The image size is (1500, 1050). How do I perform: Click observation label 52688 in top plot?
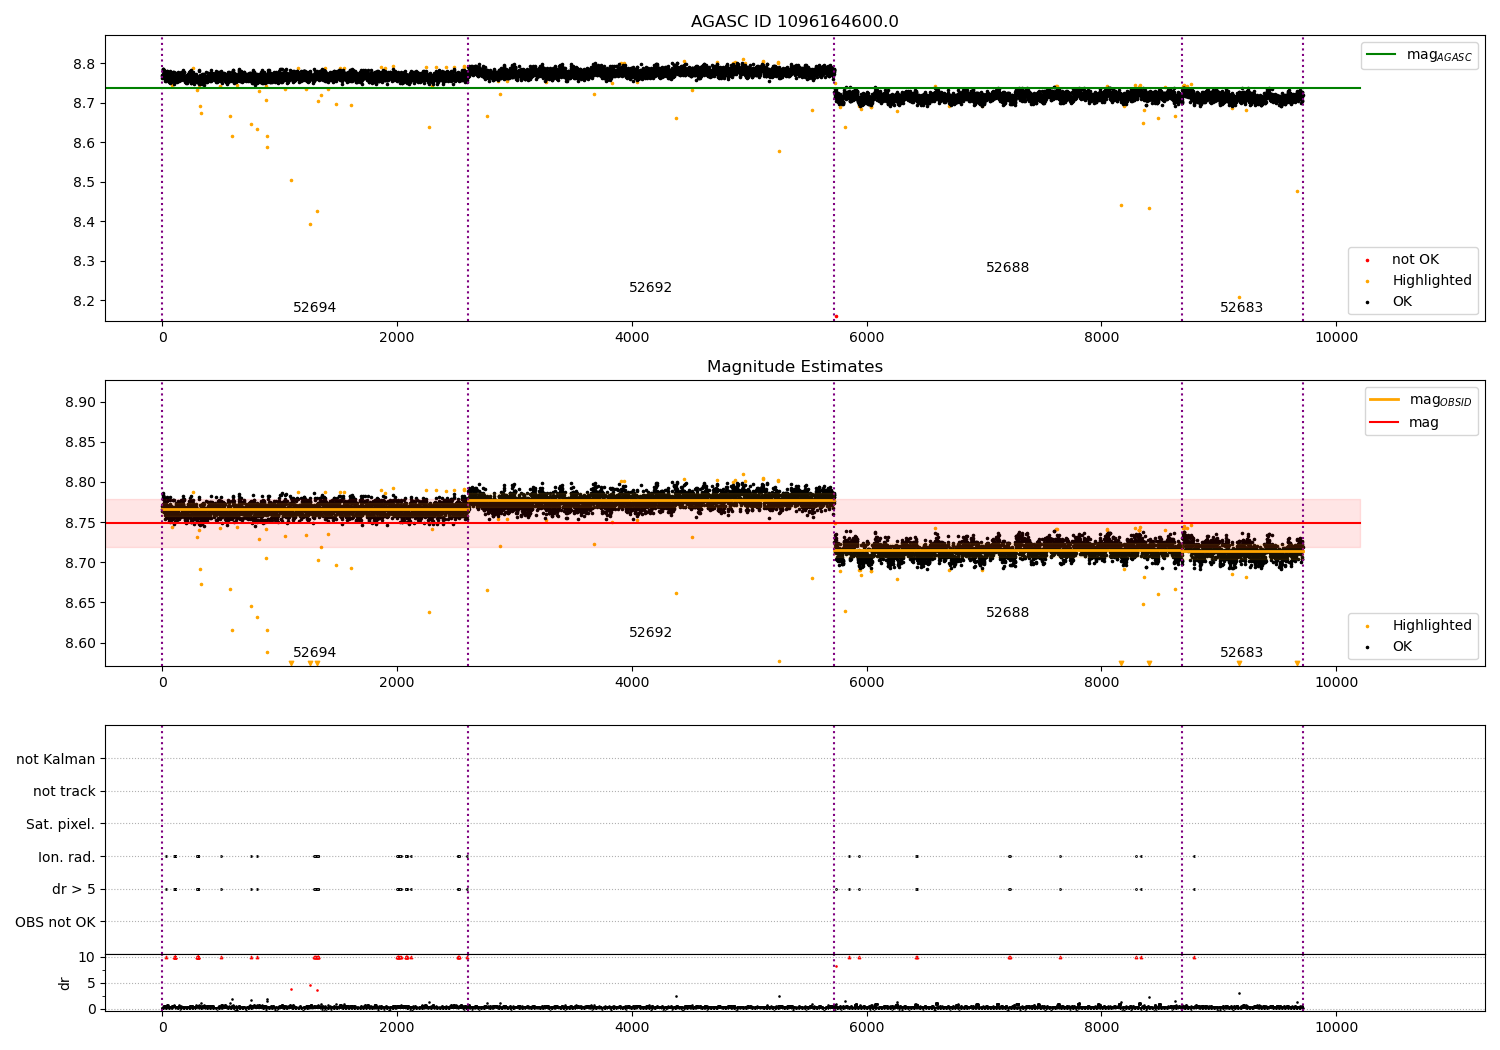click(1007, 268)
